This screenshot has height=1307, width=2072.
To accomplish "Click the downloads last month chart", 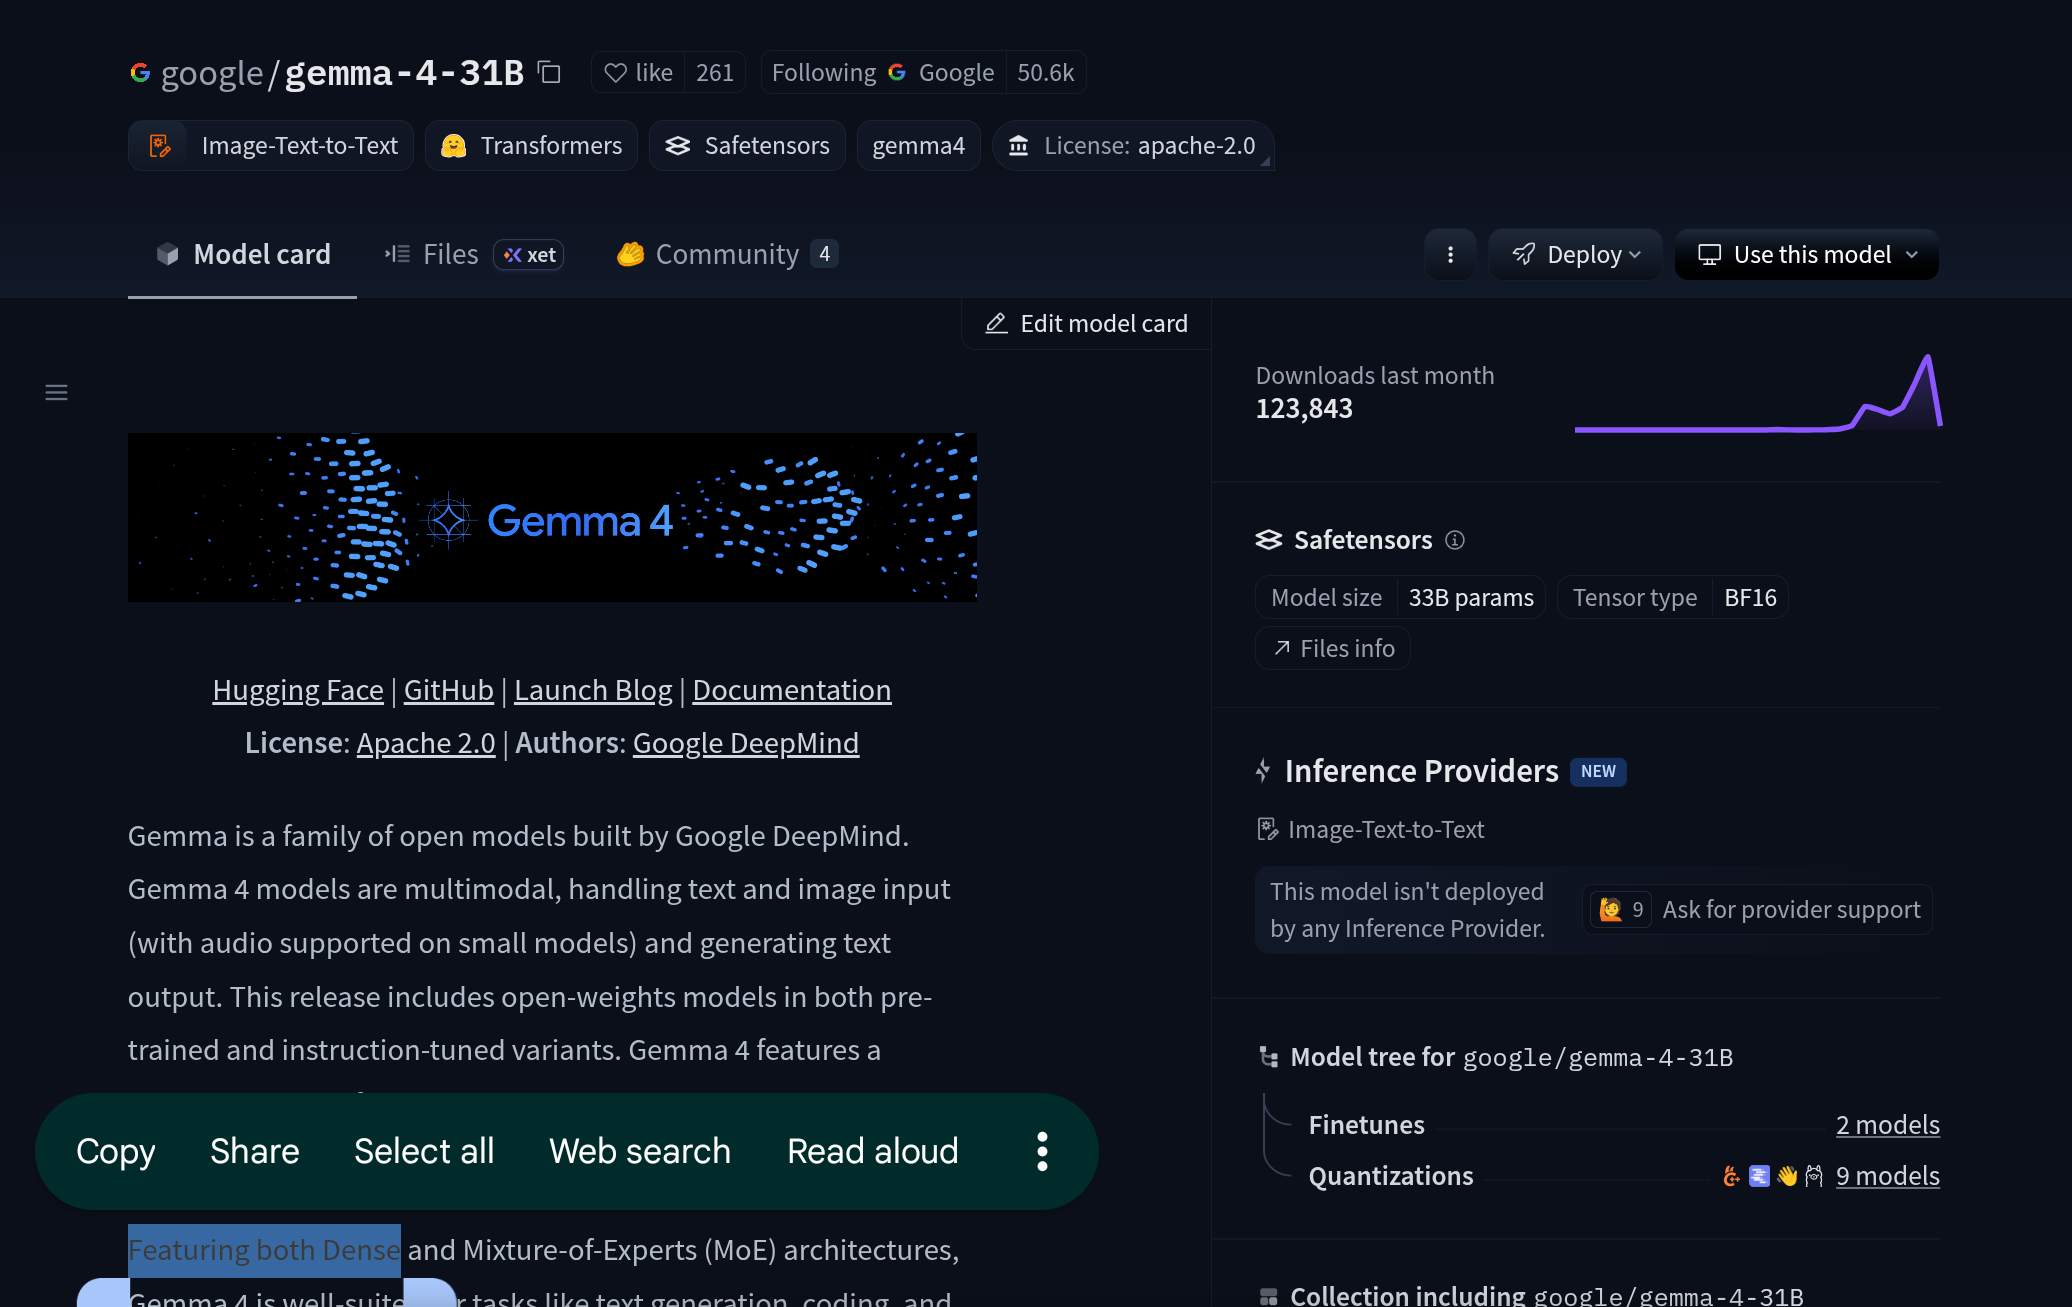I will pos(1758,395).
